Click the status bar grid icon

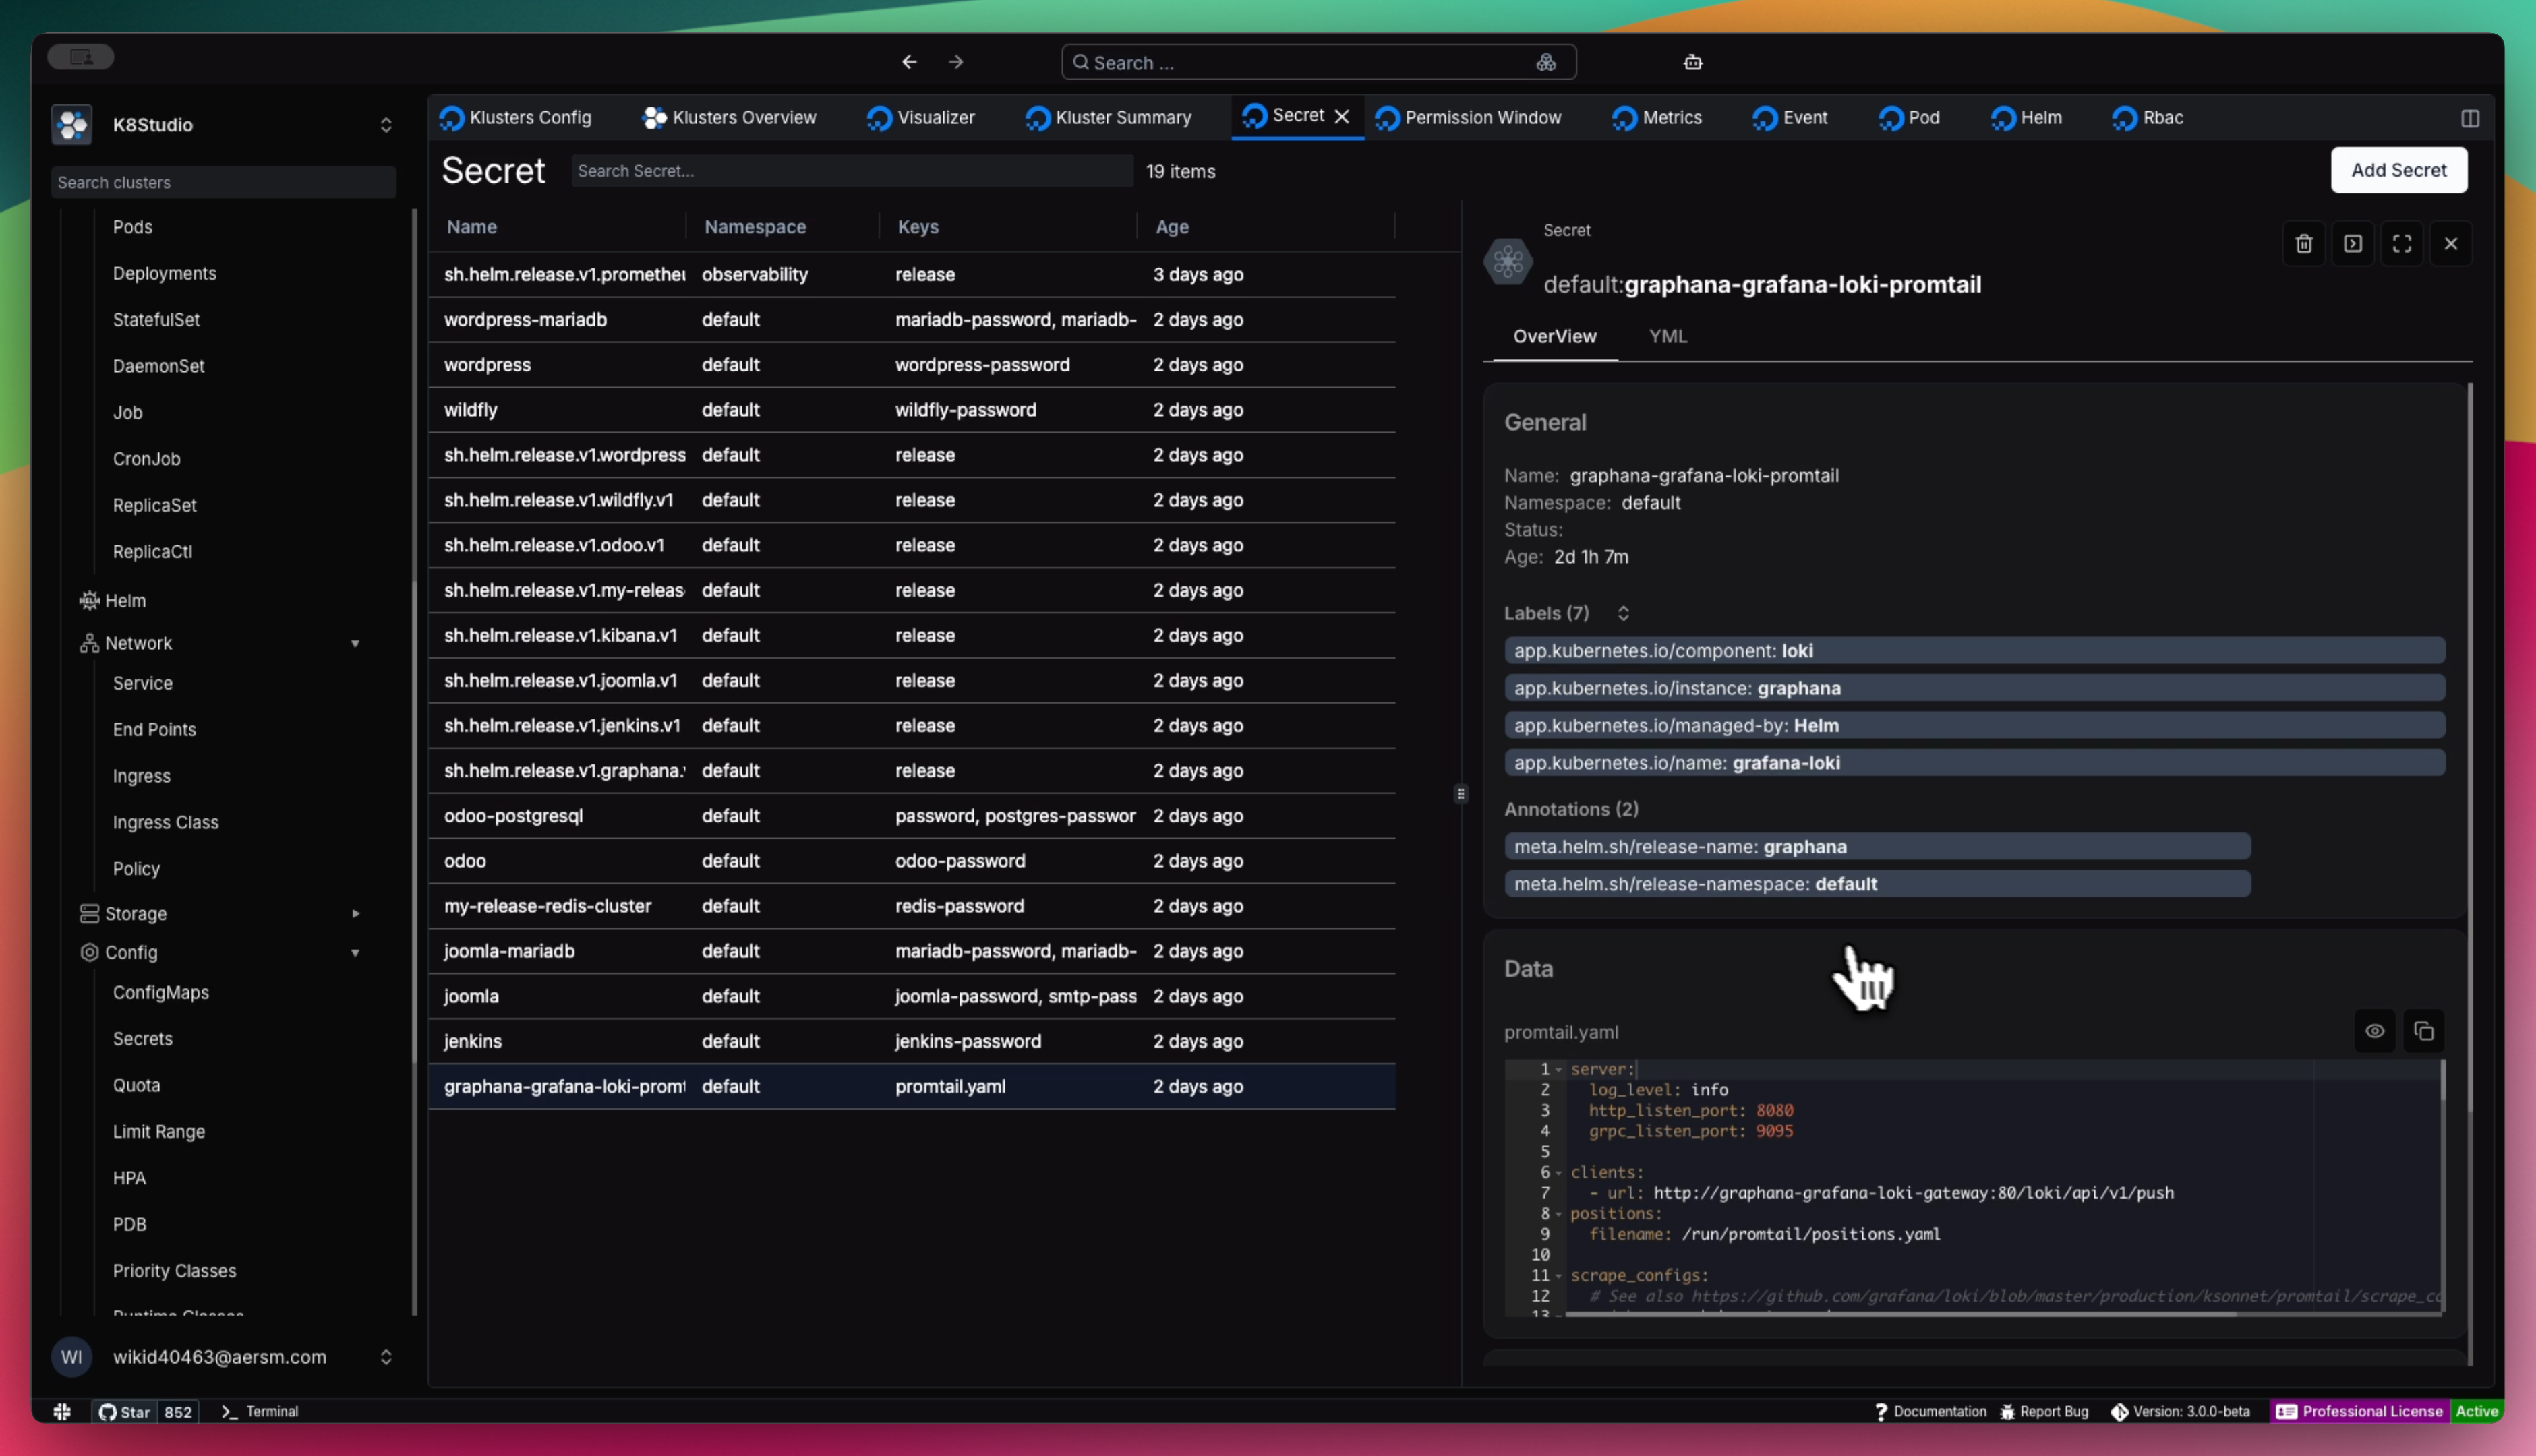(62, 1411)
